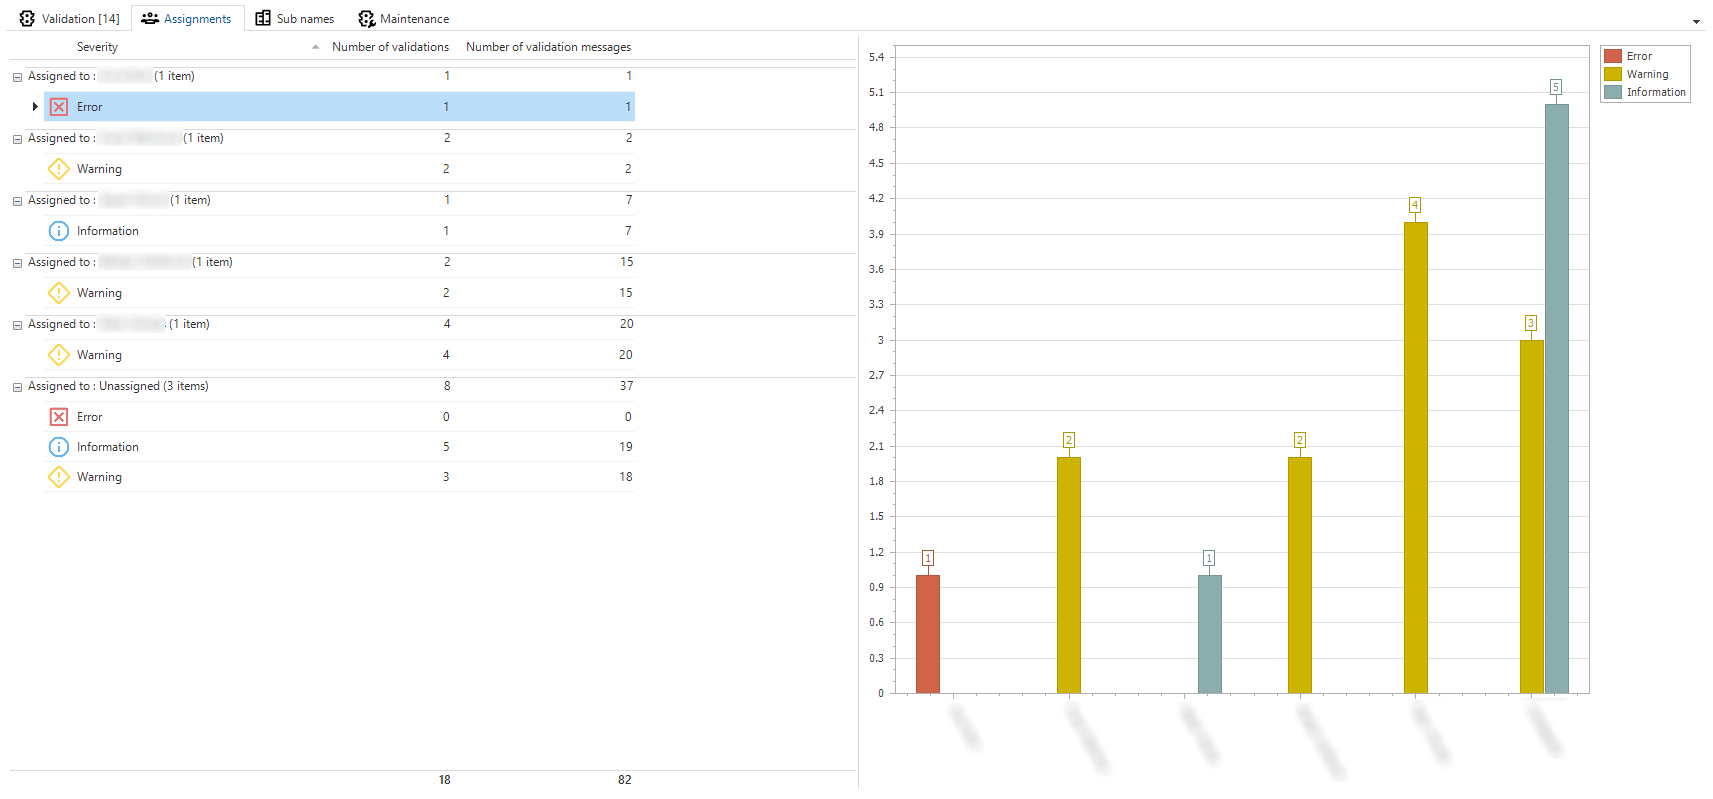Viewport: 1713px width, 799px height.
Task: Collapse the Assigned to group with 15 messages
Action: 17,263
